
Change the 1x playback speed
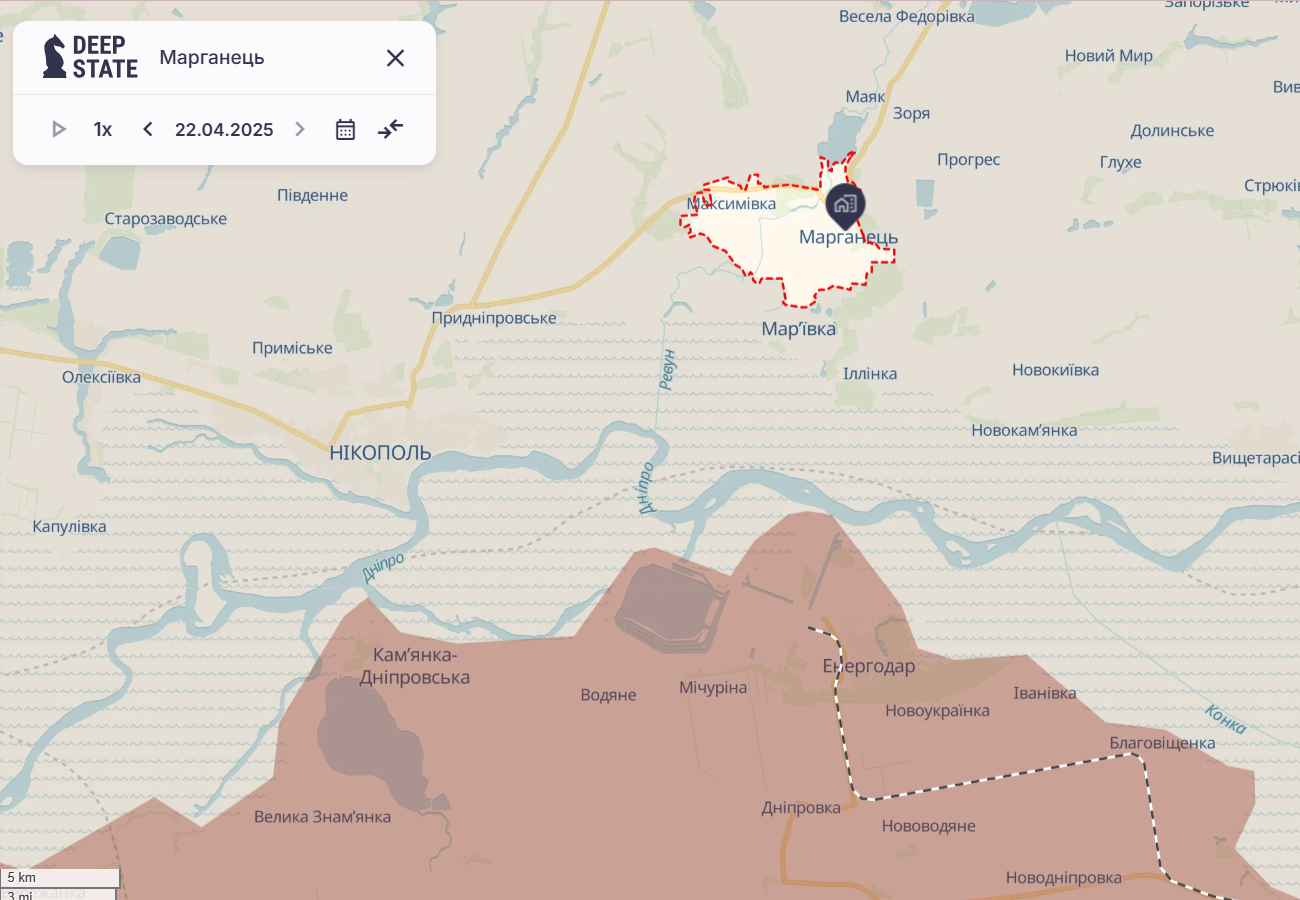tap(103, 129)
